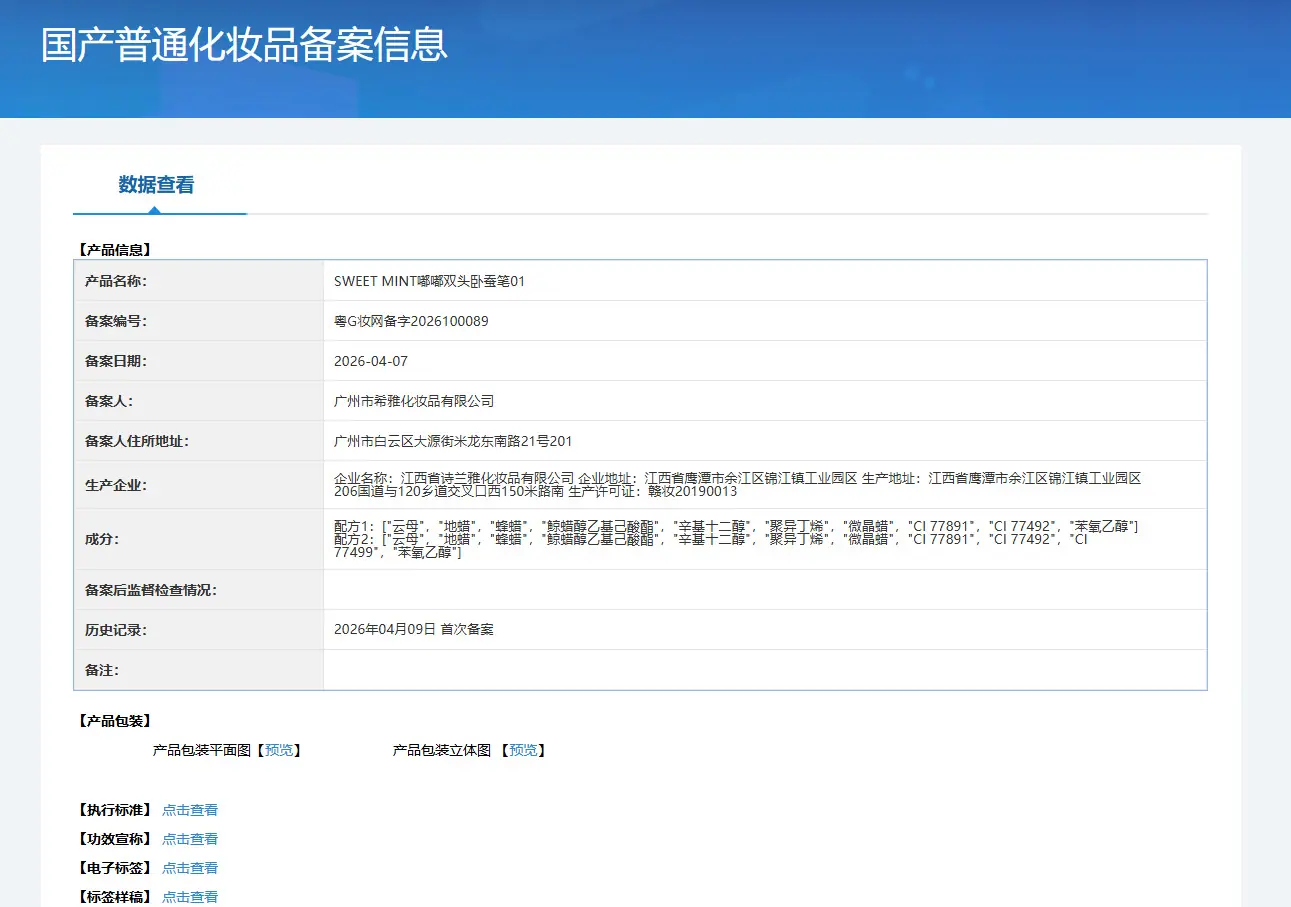Click the 【标签样稿】 label
Viewport: 1291px width, 907px height.
pos(114,897)
